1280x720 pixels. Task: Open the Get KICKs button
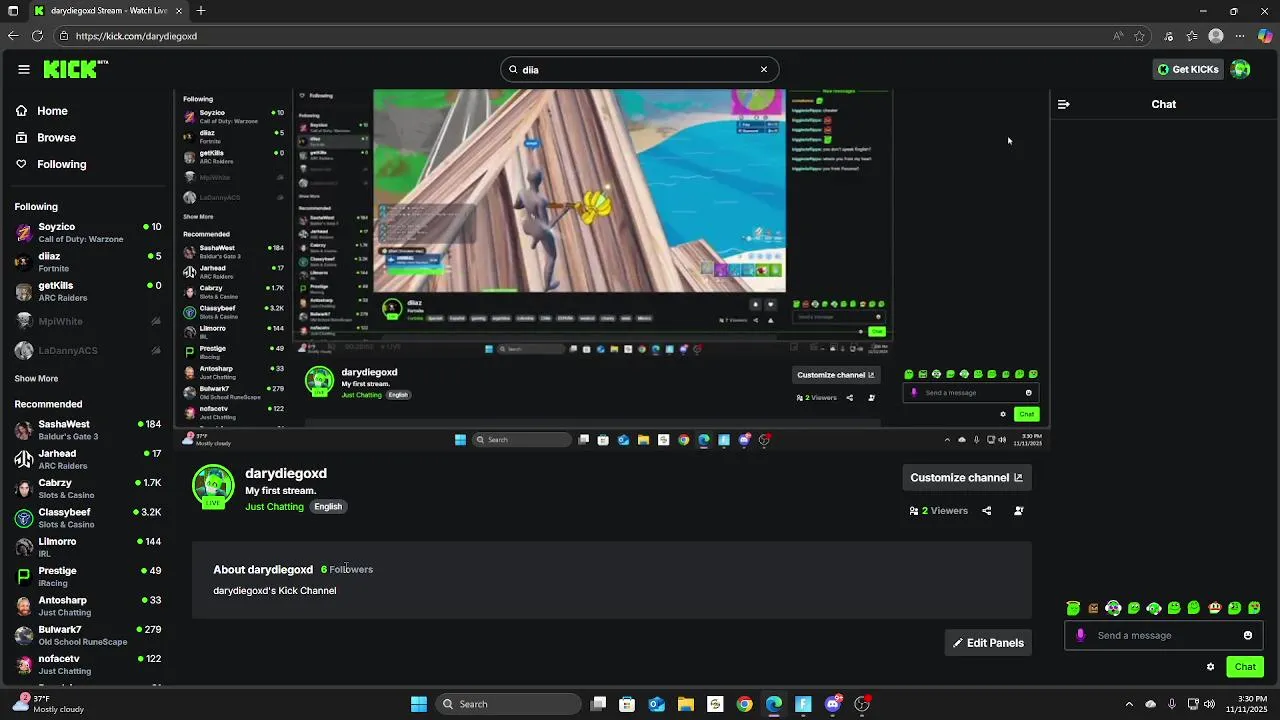point(1188,69)
